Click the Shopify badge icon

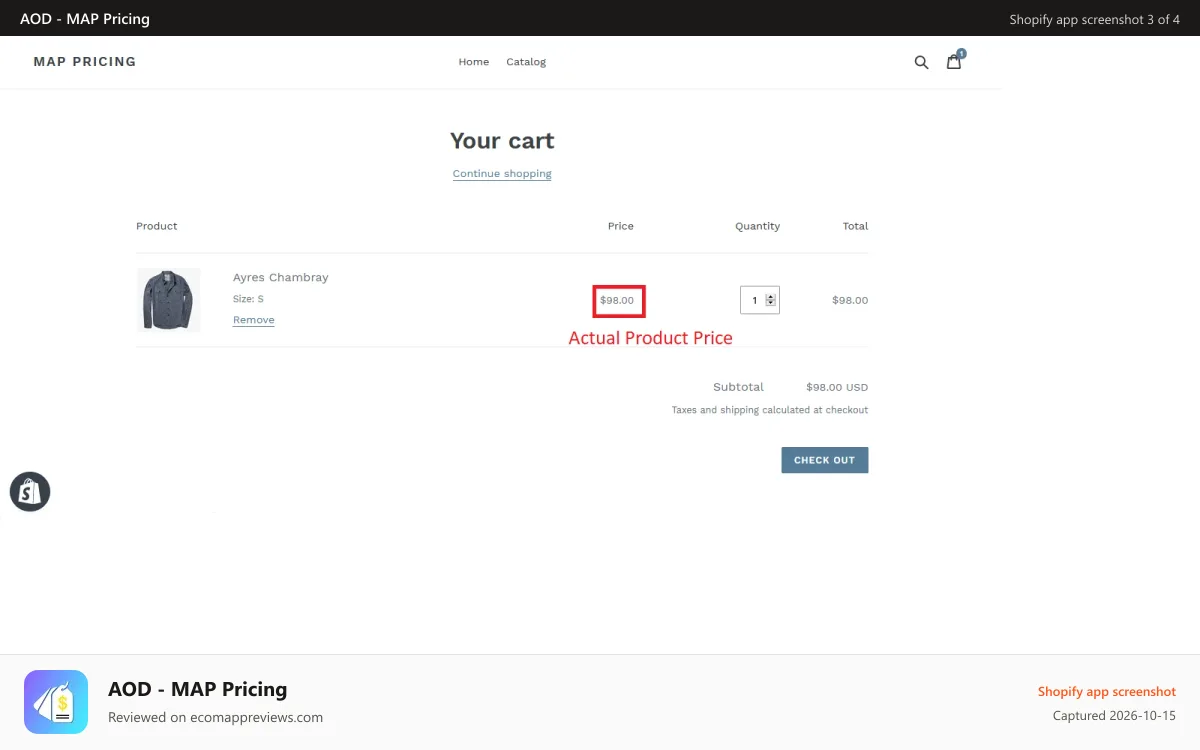30,491
